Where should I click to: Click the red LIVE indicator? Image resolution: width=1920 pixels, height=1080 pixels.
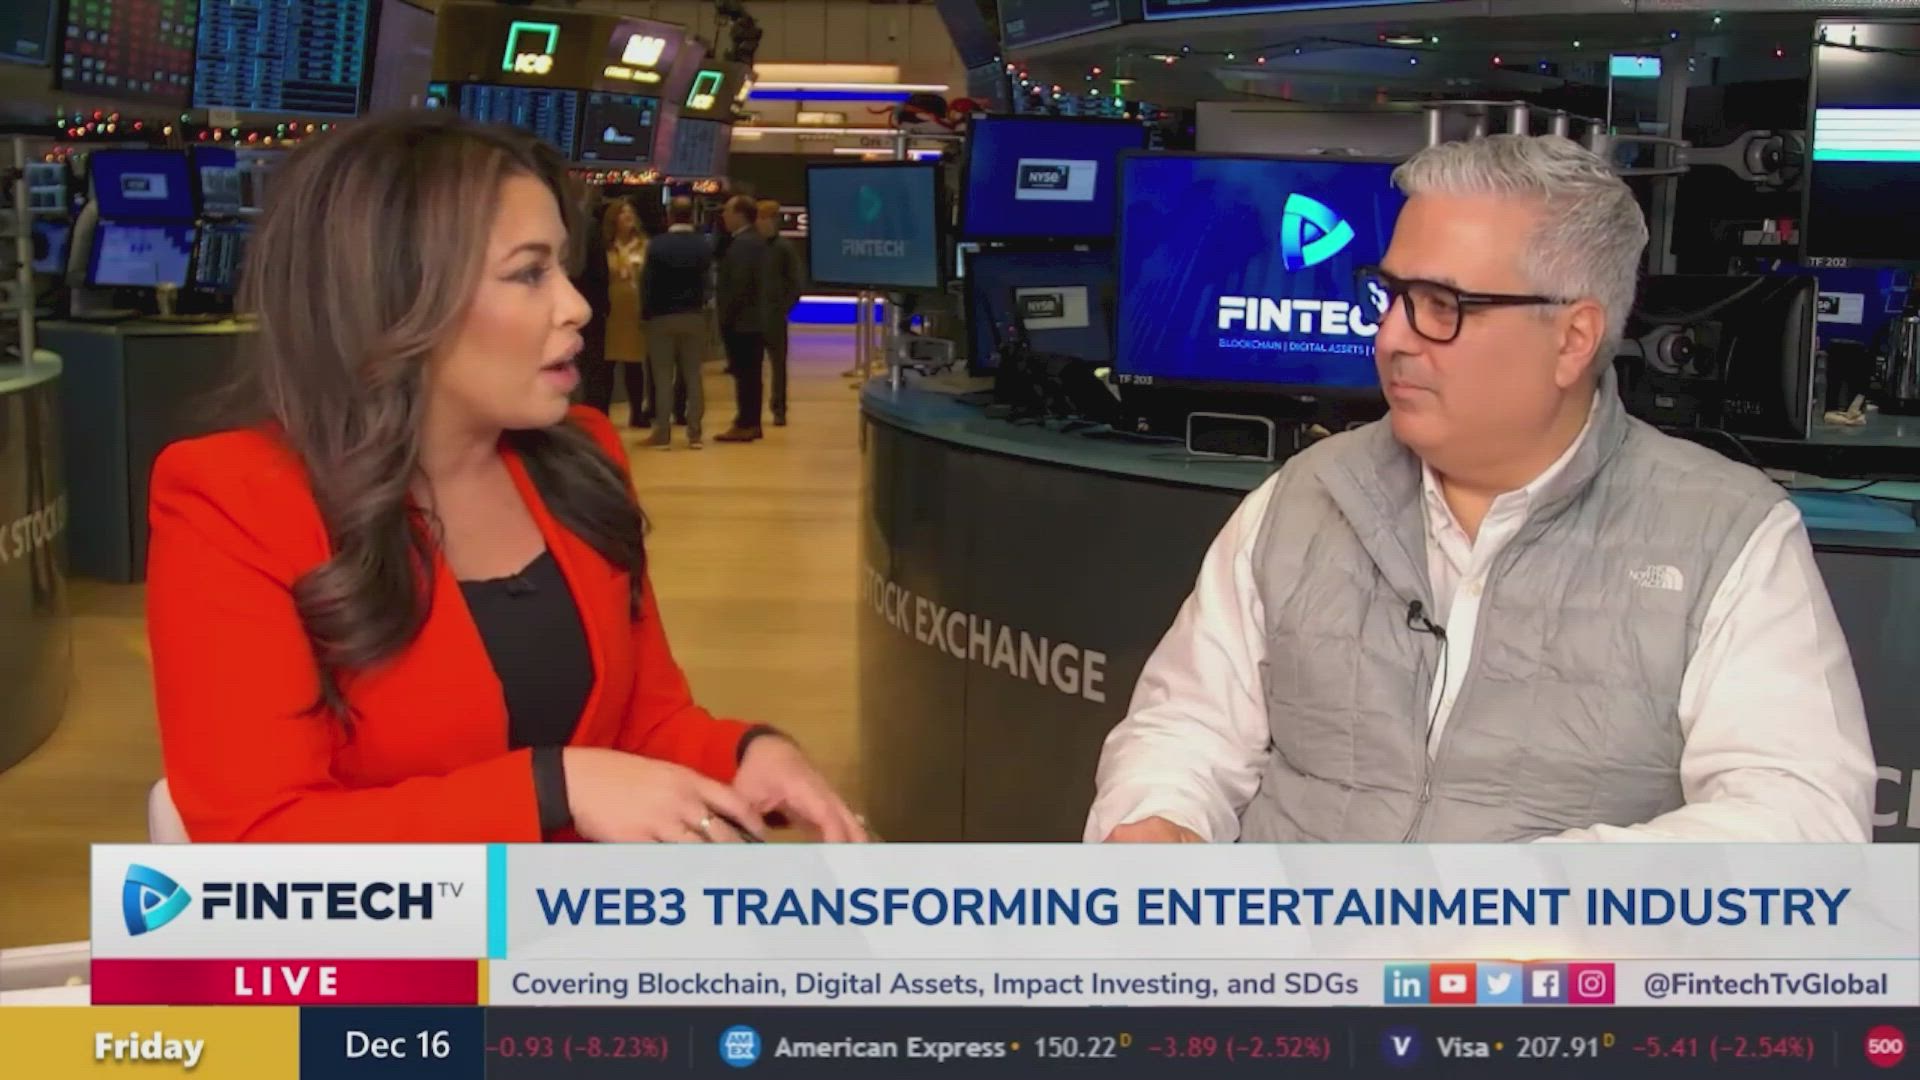[x=285, y=982]
